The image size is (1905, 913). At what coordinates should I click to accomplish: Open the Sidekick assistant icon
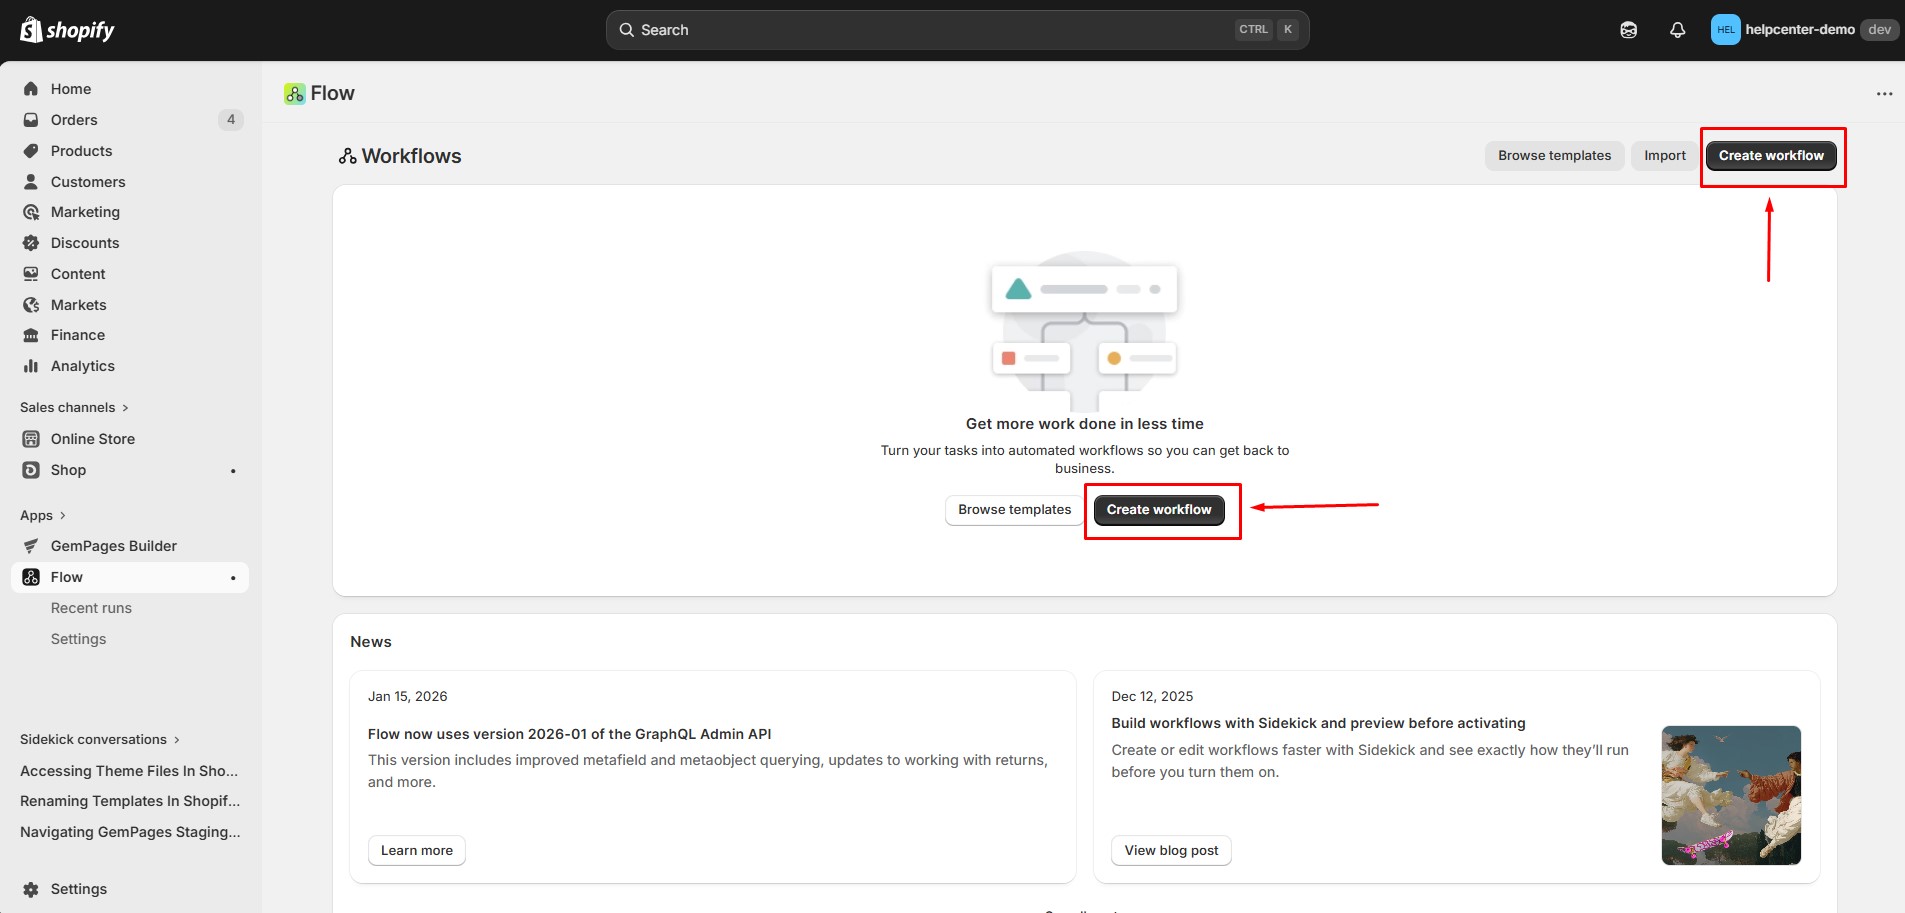coord(1628,30)
